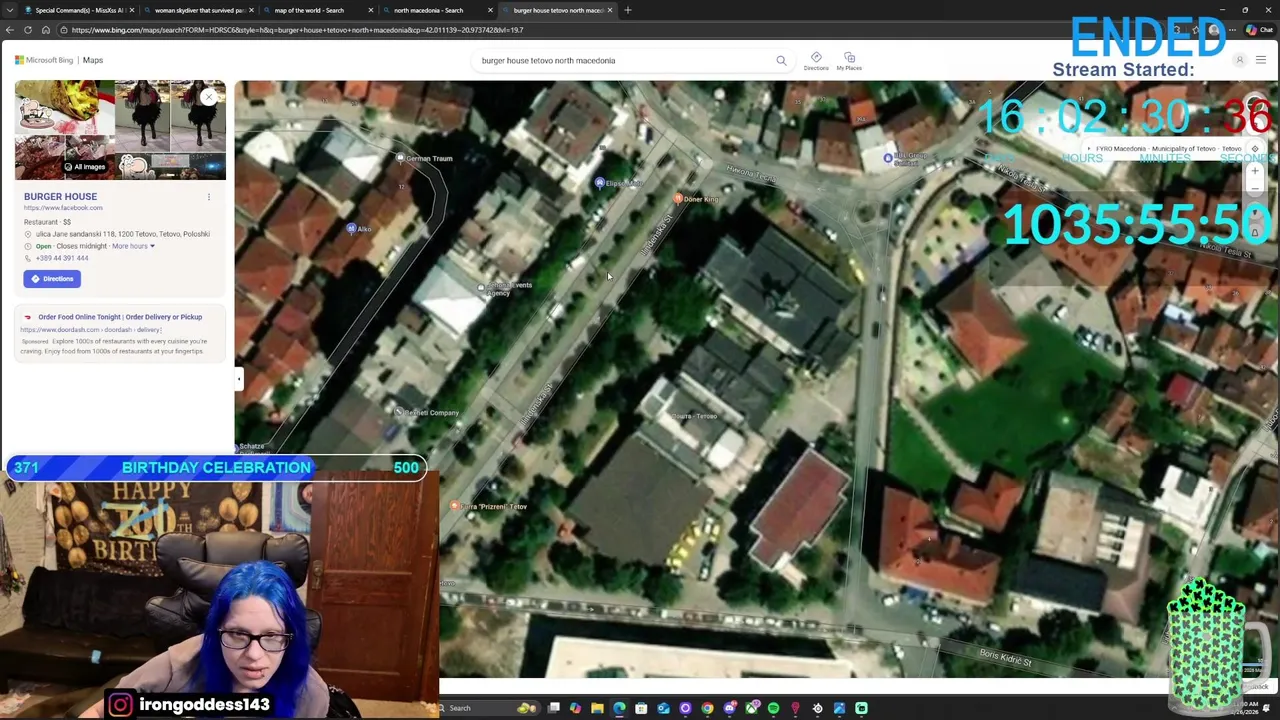Open the facebook.com website link
The height and width of the screenshot is (720, 1280).
(x=63, y=208)
